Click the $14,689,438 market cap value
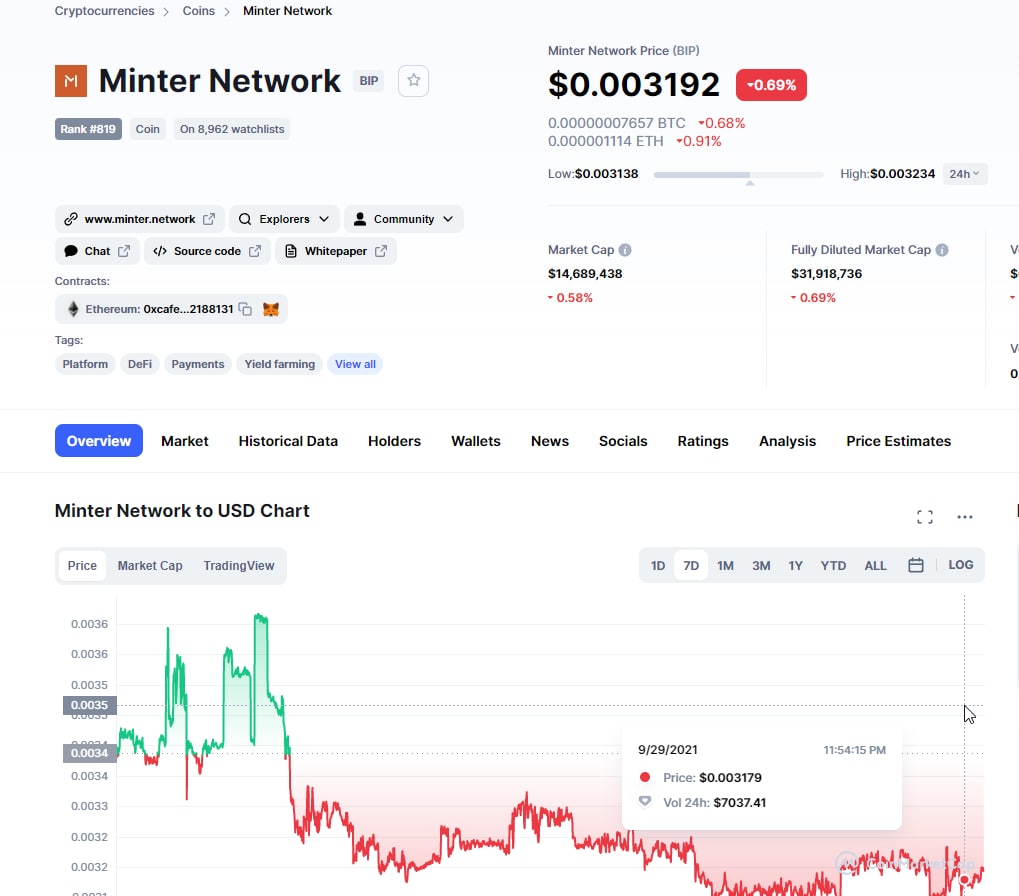The width and height of the screenshot is (1019, 896). [x=585, y=274]
